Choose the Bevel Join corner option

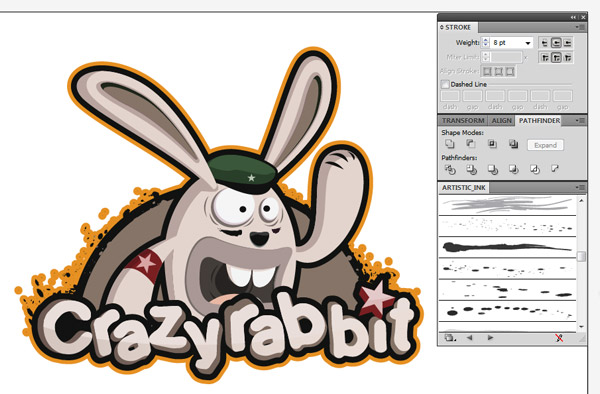point(567,58)
